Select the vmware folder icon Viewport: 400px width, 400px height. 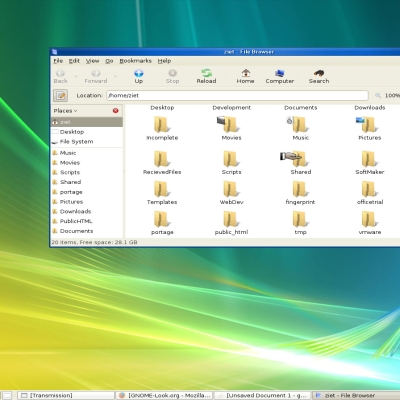tap(370, 219)
